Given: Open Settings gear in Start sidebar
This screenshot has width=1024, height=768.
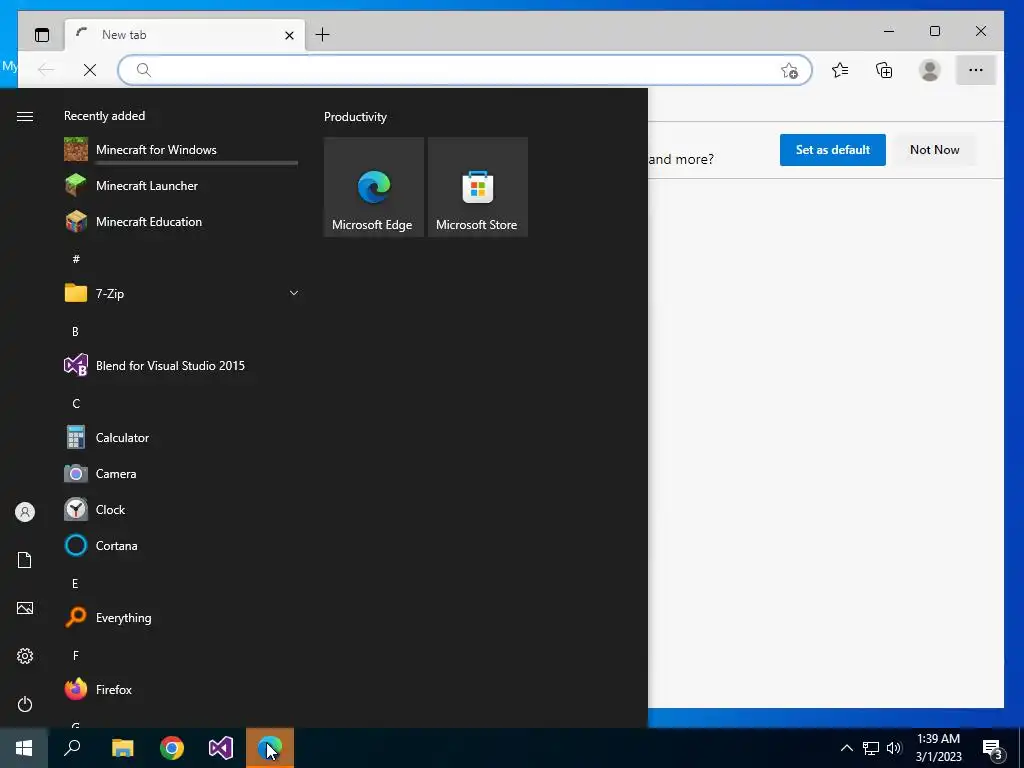Looking at the screenshot, I should pyautogui.click(x=25, y=656).
